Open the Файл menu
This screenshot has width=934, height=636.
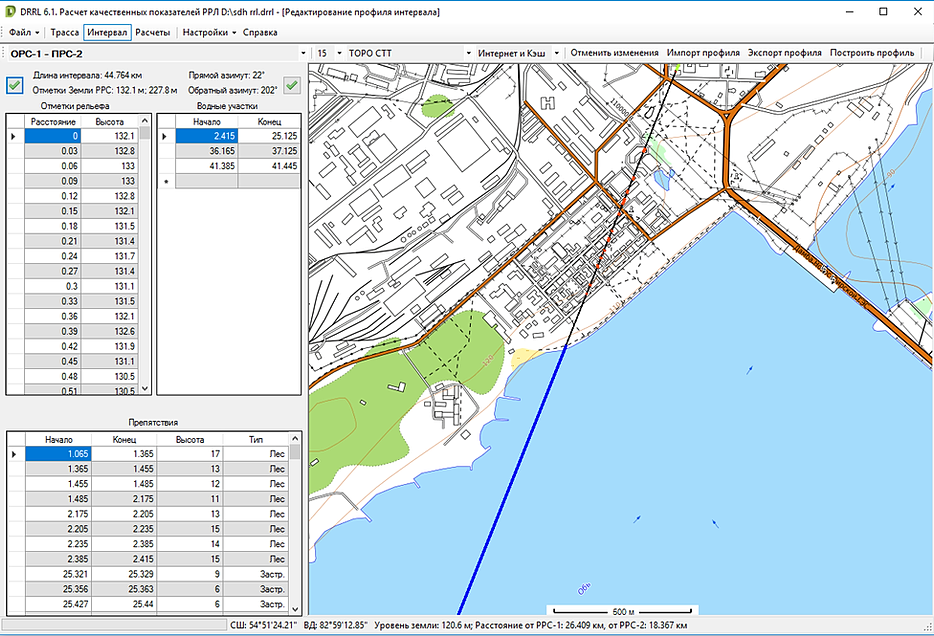tap(24, 32)
